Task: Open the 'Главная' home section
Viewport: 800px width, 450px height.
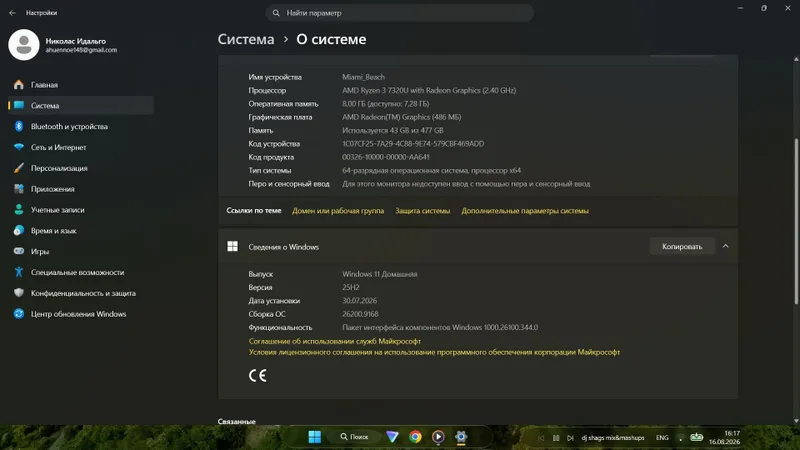Action: [81, 85]
